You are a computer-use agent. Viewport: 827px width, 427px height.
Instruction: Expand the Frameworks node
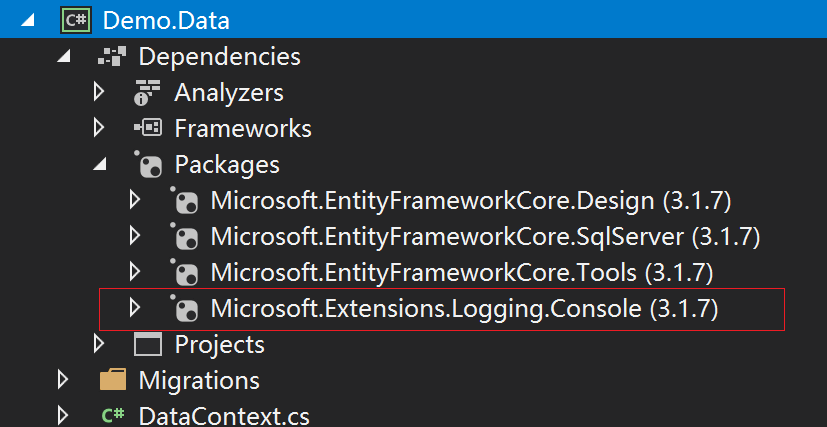point(98,129)
